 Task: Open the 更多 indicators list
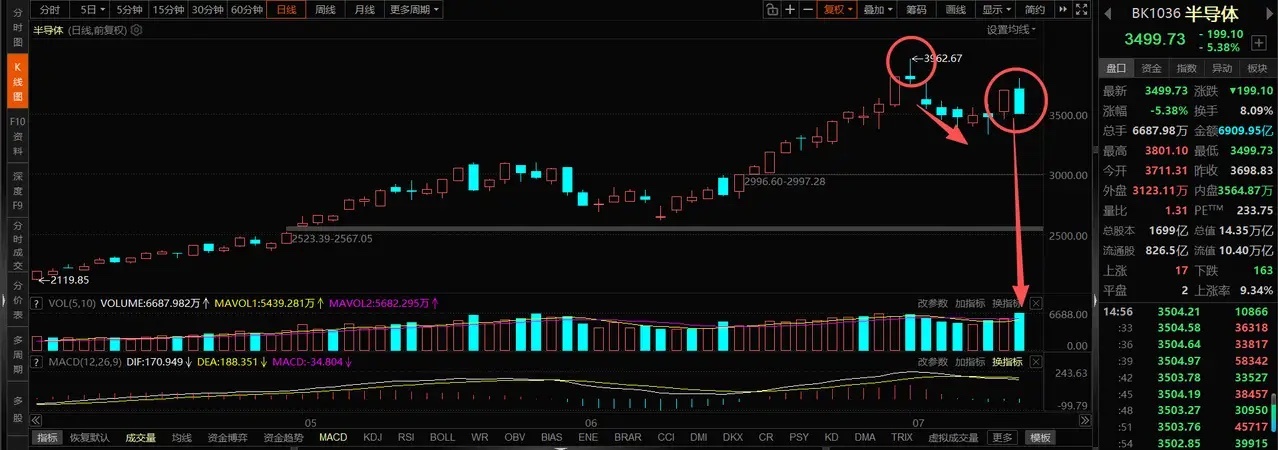pos(1001,438)
